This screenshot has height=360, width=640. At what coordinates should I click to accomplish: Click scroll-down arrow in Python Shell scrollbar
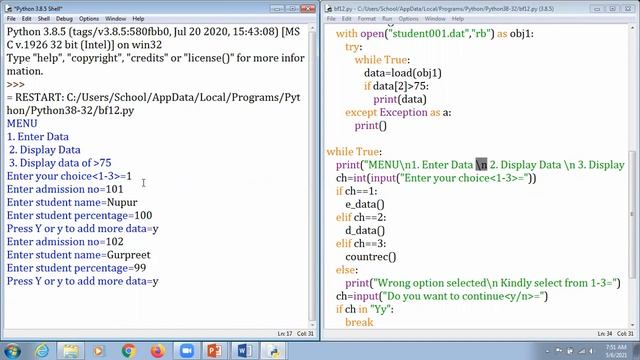tap(313, 325)
